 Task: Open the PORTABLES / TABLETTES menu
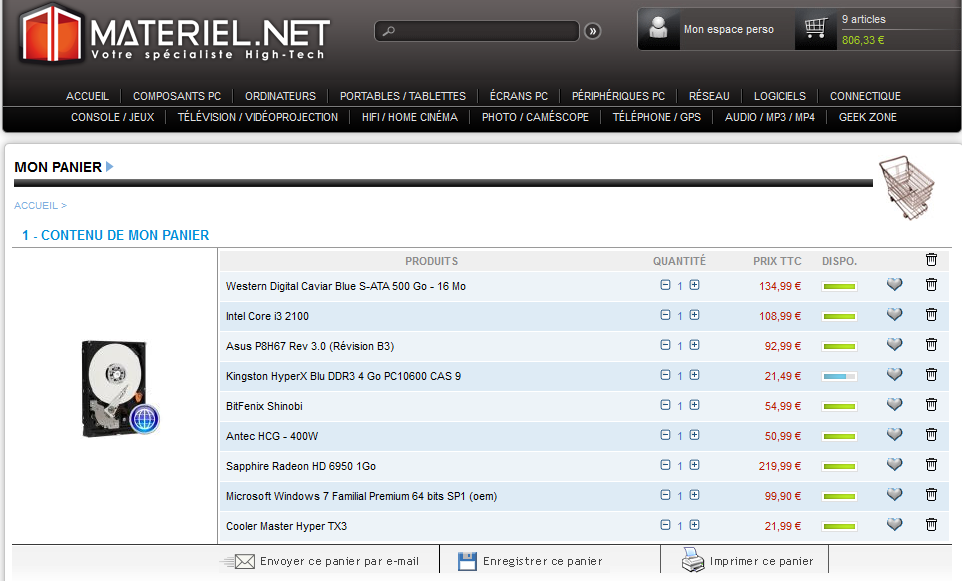pyautogui.click(x=402, y=96)
